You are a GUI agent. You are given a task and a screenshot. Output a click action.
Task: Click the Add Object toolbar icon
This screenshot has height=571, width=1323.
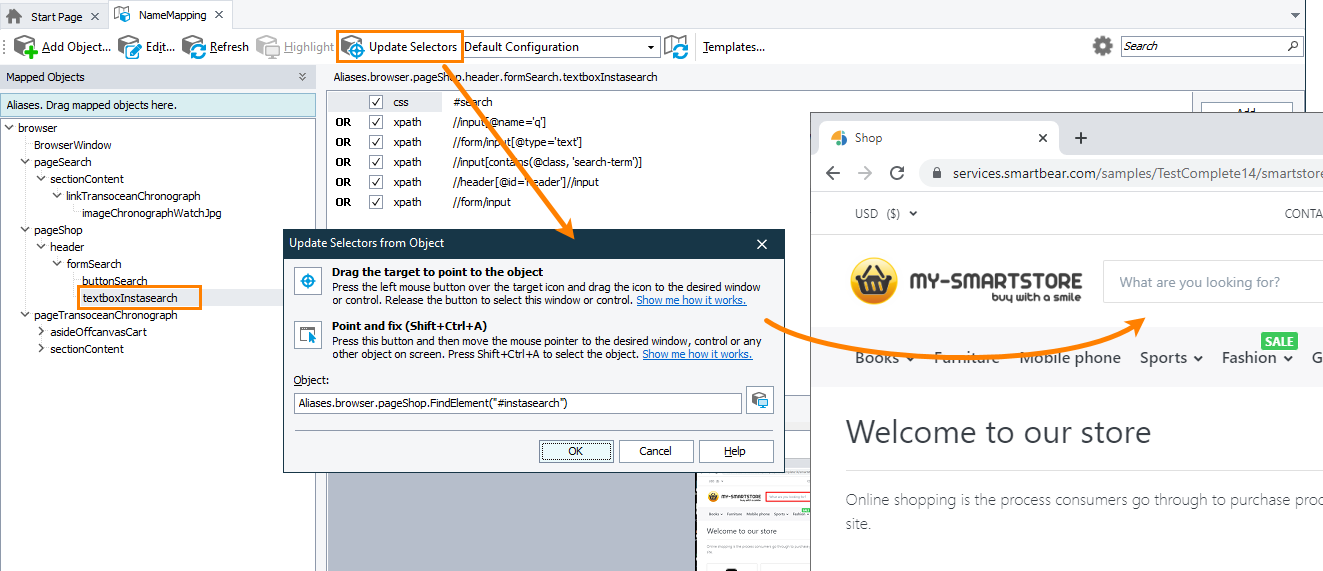click(25, 47)
